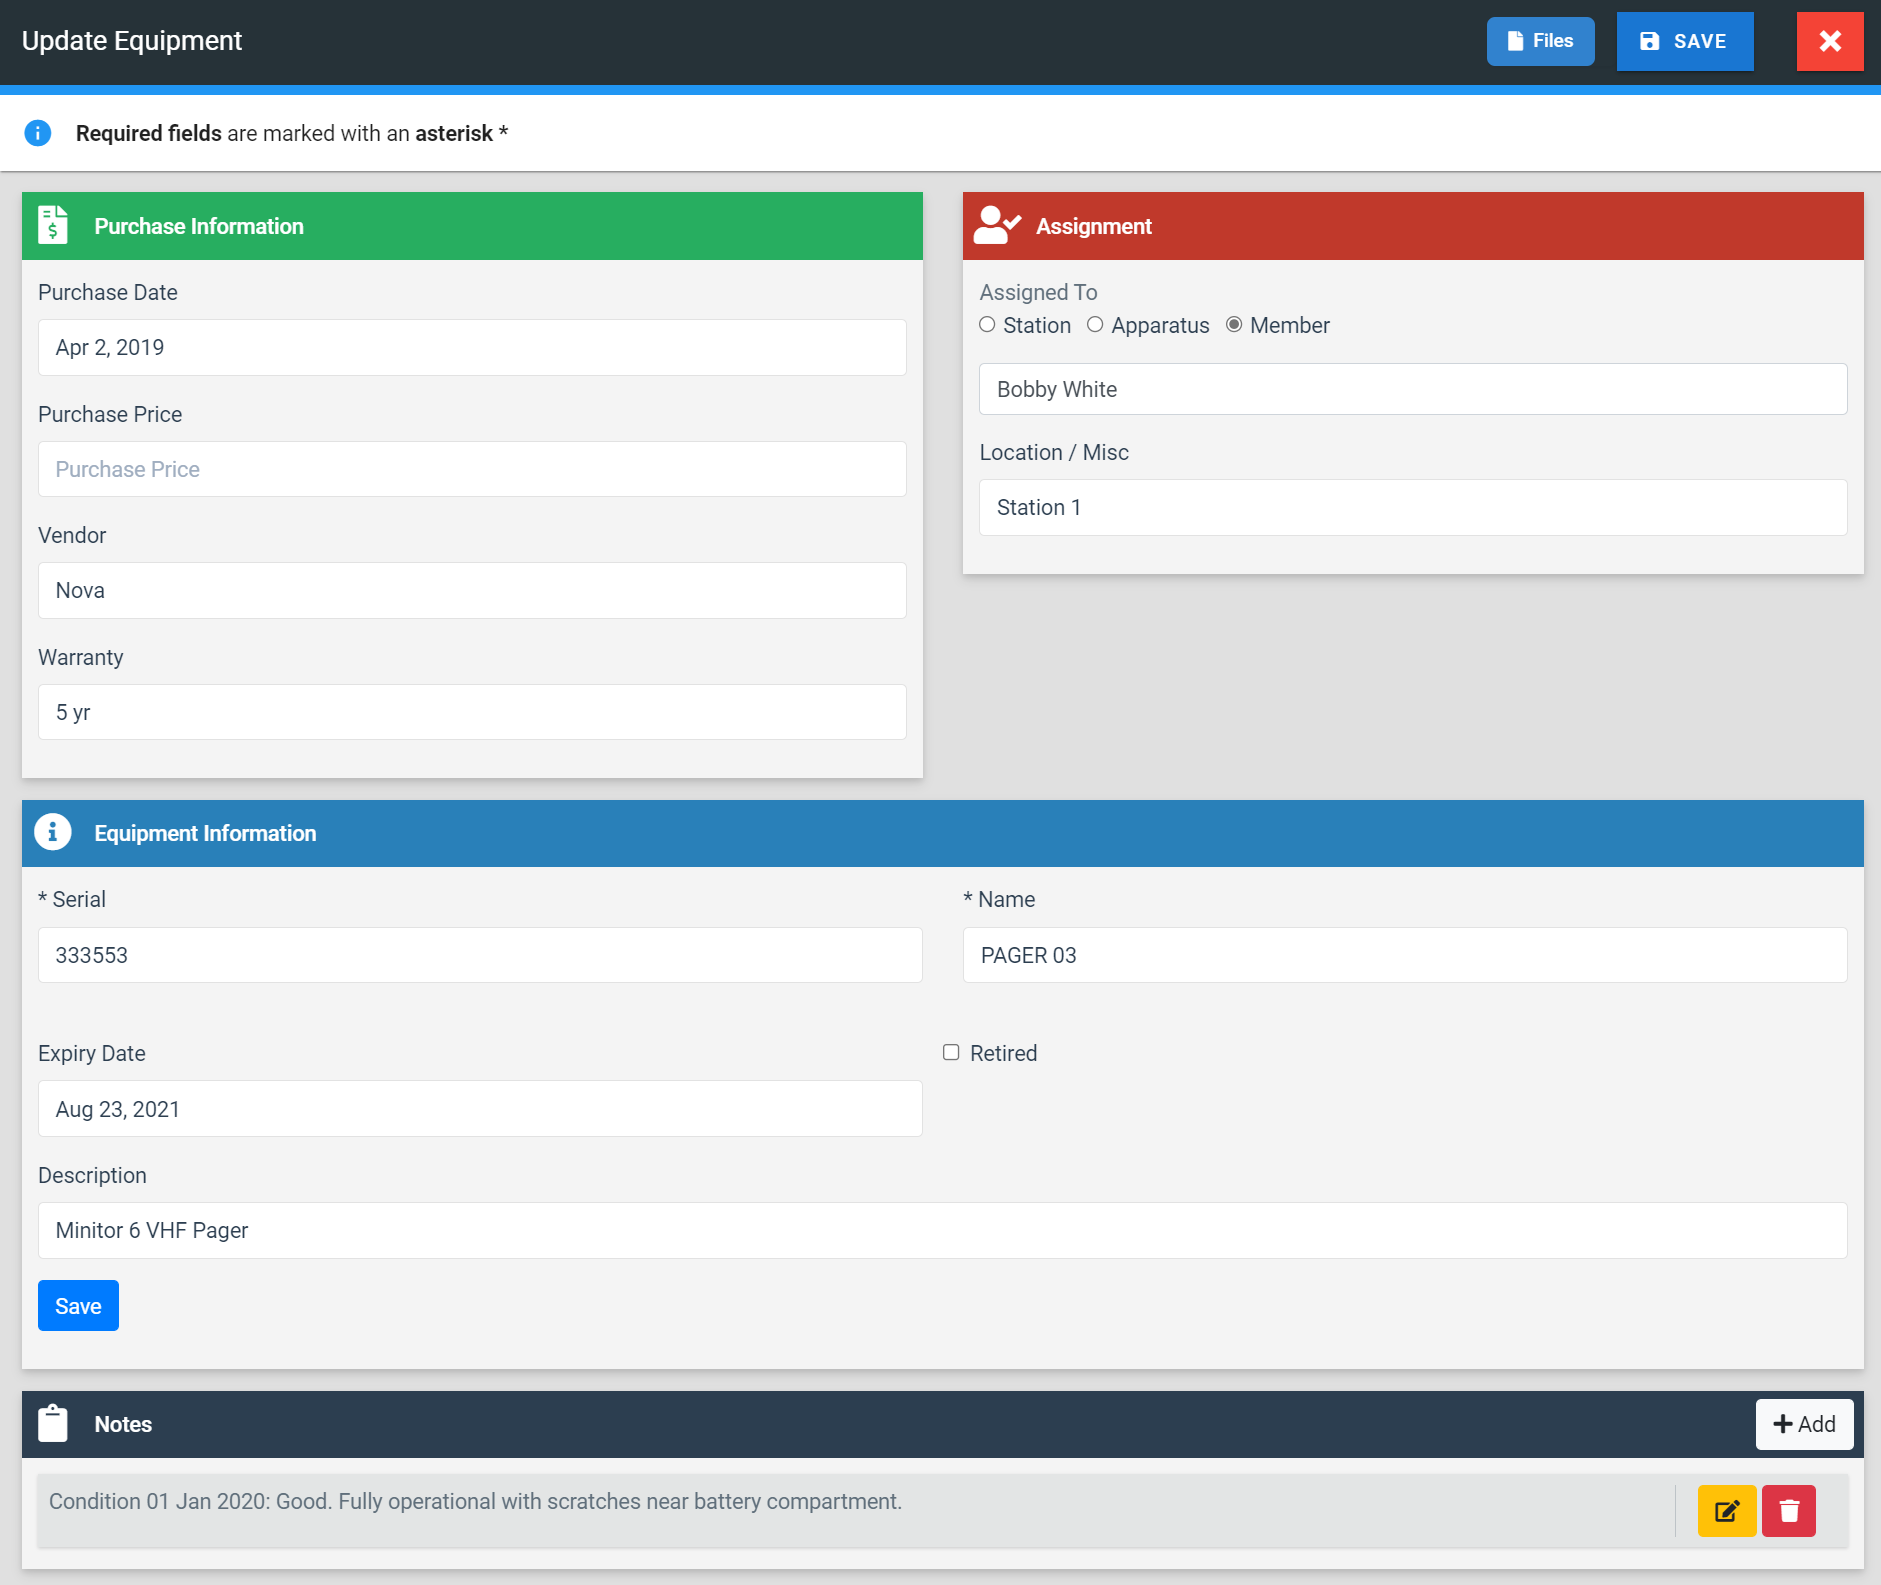Open the Expiry Date picker field
1881x1585 pixels.
[480, 1108]
